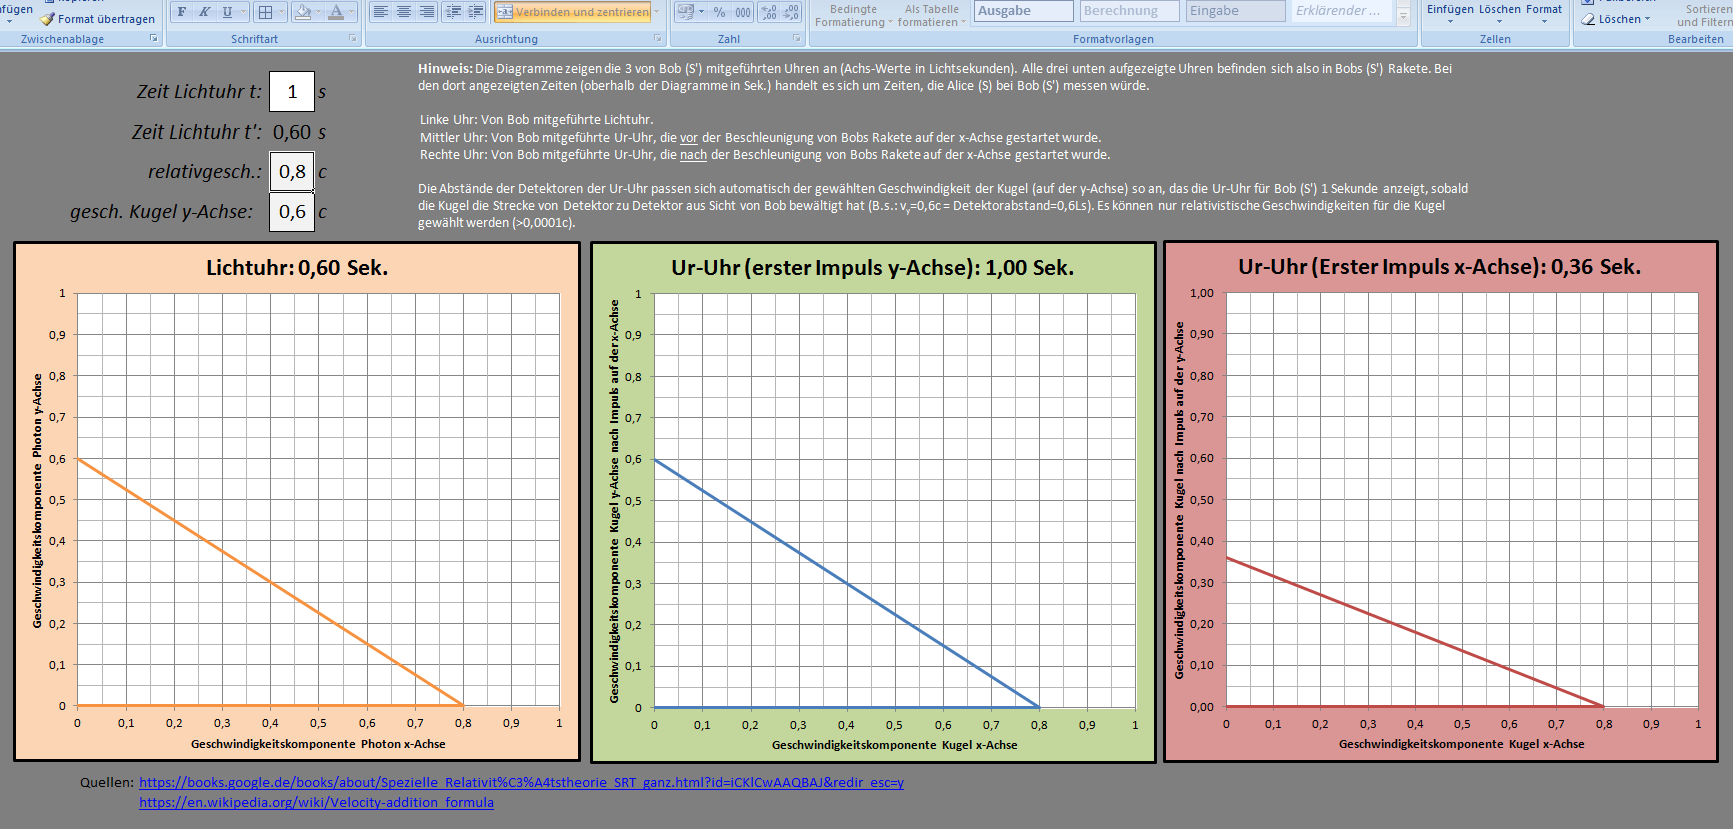The image size is (1733, 829).
Task: Decrease the cell indent
Action: (453, 12)
